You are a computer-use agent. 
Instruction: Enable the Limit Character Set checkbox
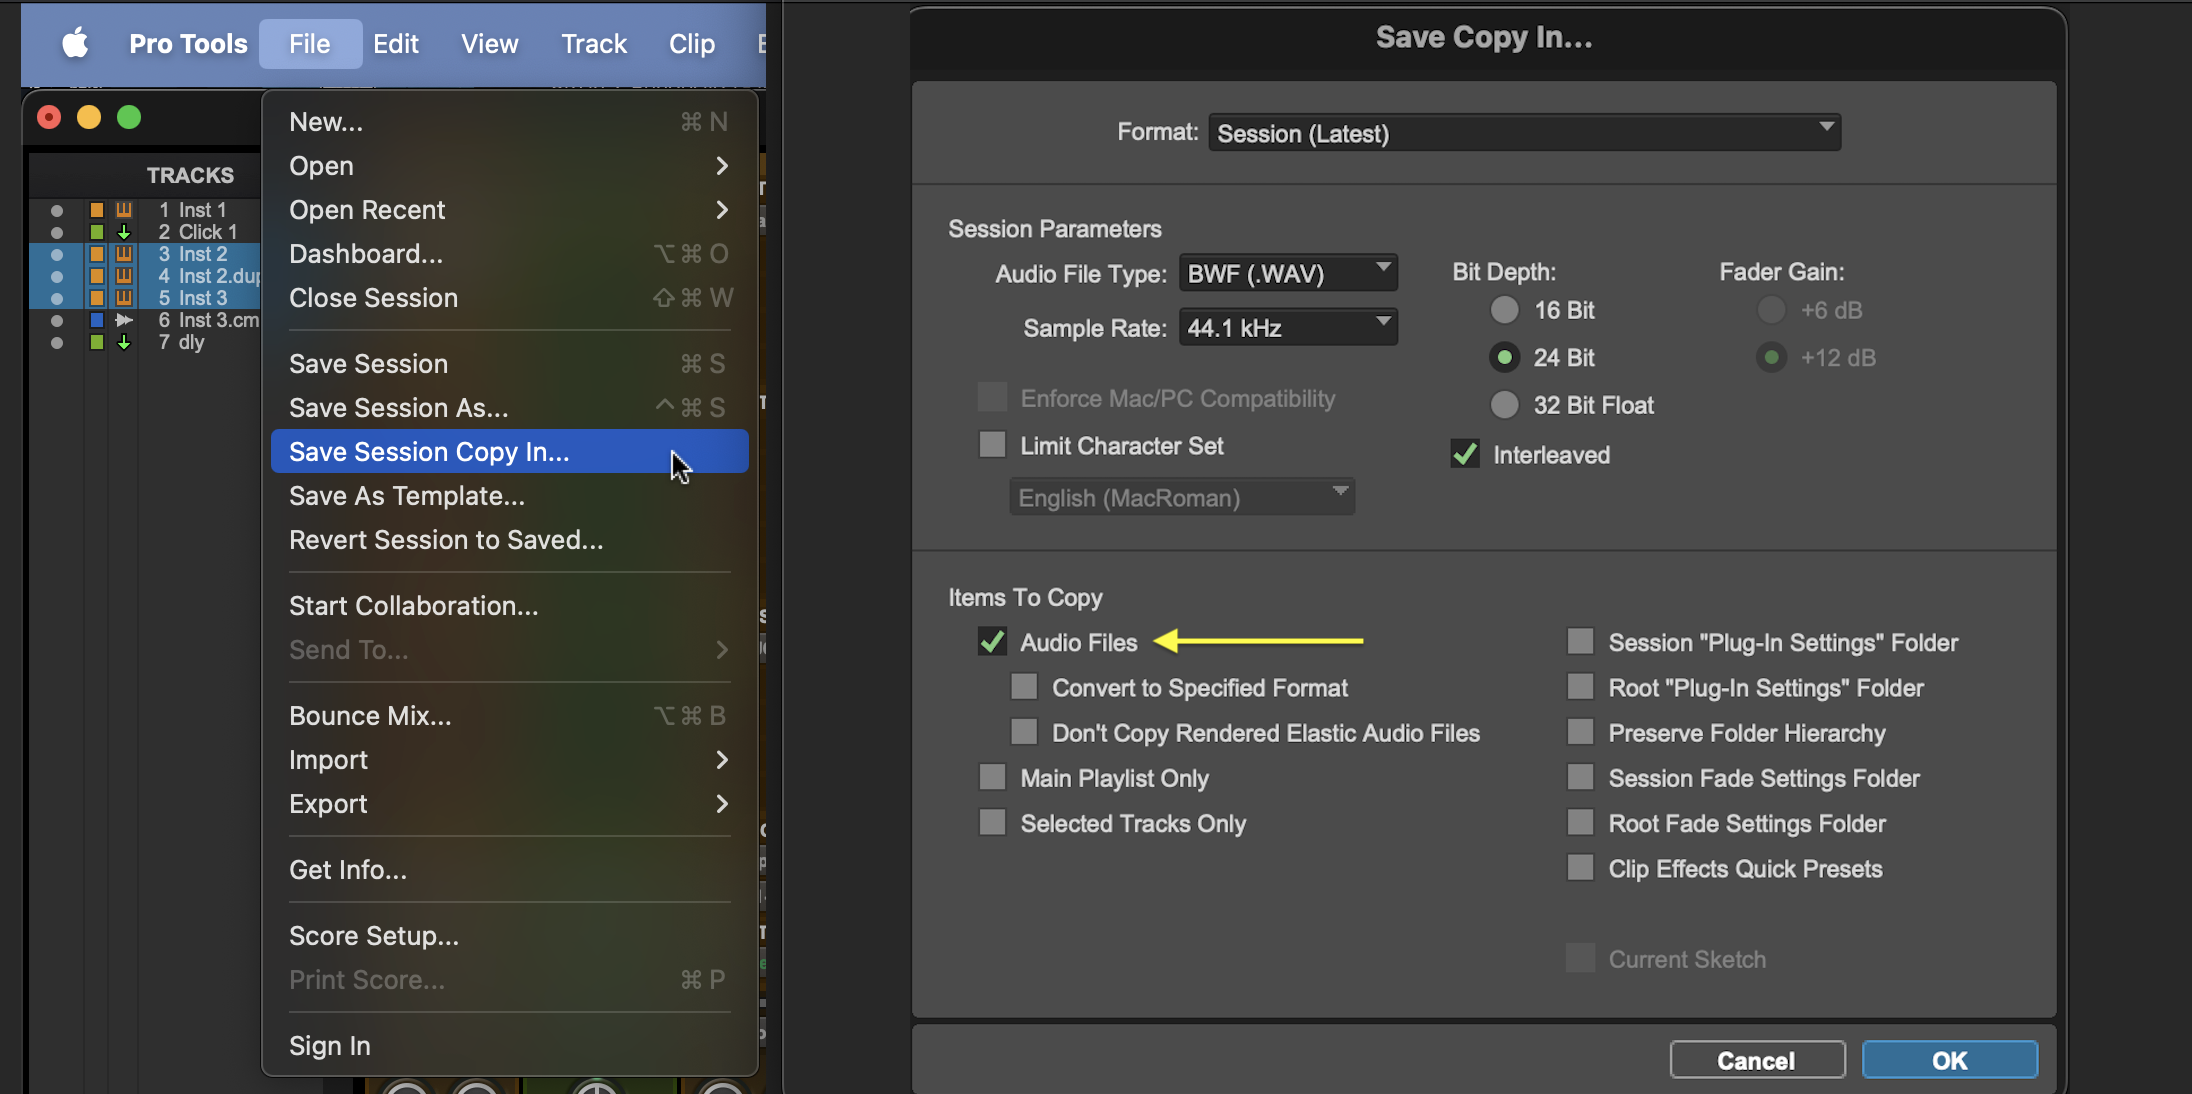(x=992, y=445)
